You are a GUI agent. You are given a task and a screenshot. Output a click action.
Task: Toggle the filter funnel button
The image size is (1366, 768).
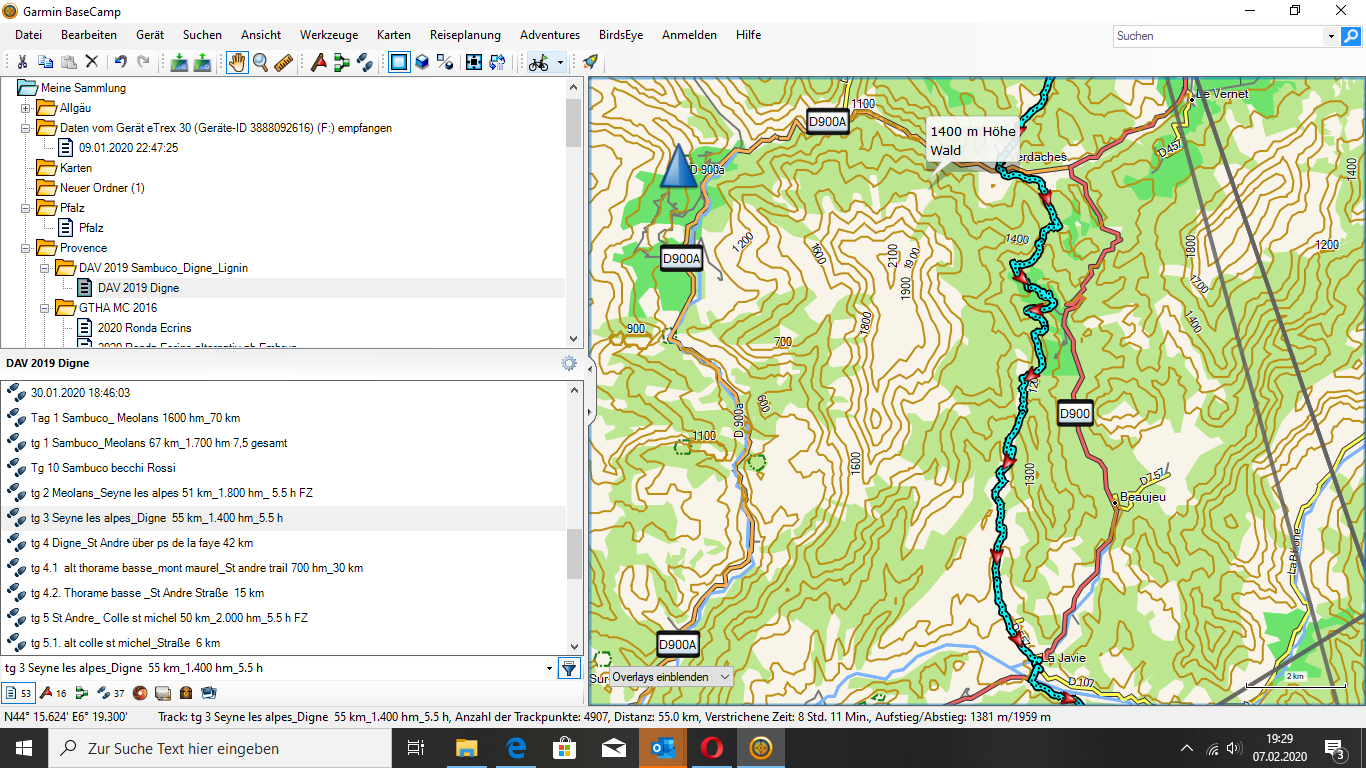tap(569, 668)
